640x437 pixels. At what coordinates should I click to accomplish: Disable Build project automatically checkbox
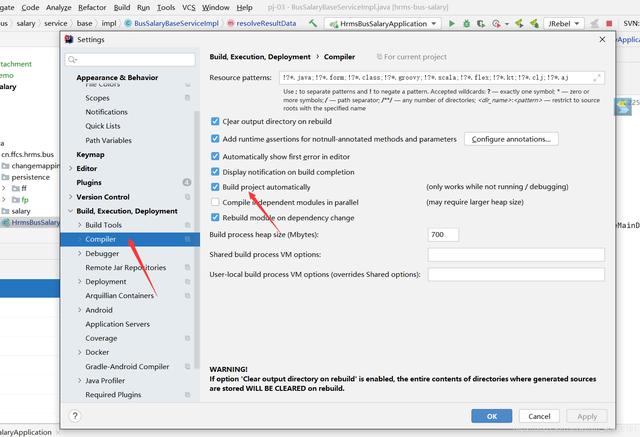[x=215, y=187]
